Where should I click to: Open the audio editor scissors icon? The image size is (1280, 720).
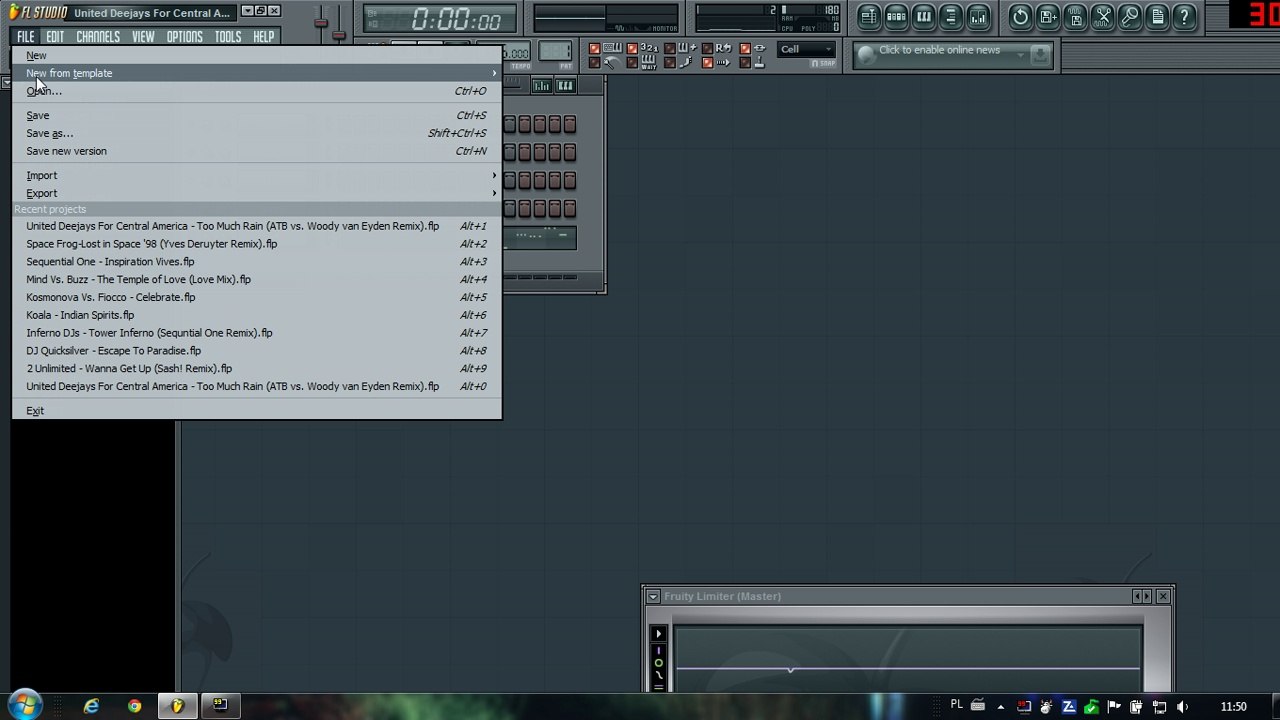click(x=1102, y=17)
